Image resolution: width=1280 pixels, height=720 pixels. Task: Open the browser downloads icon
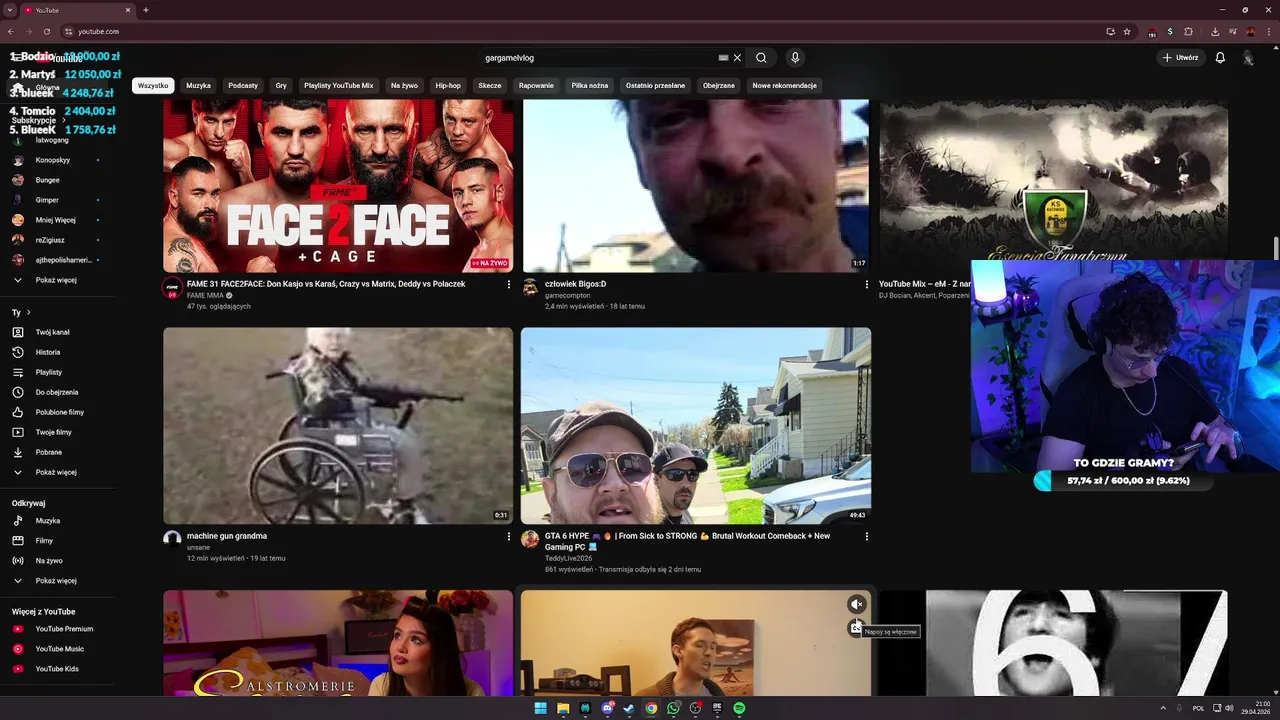(1215, 31)
